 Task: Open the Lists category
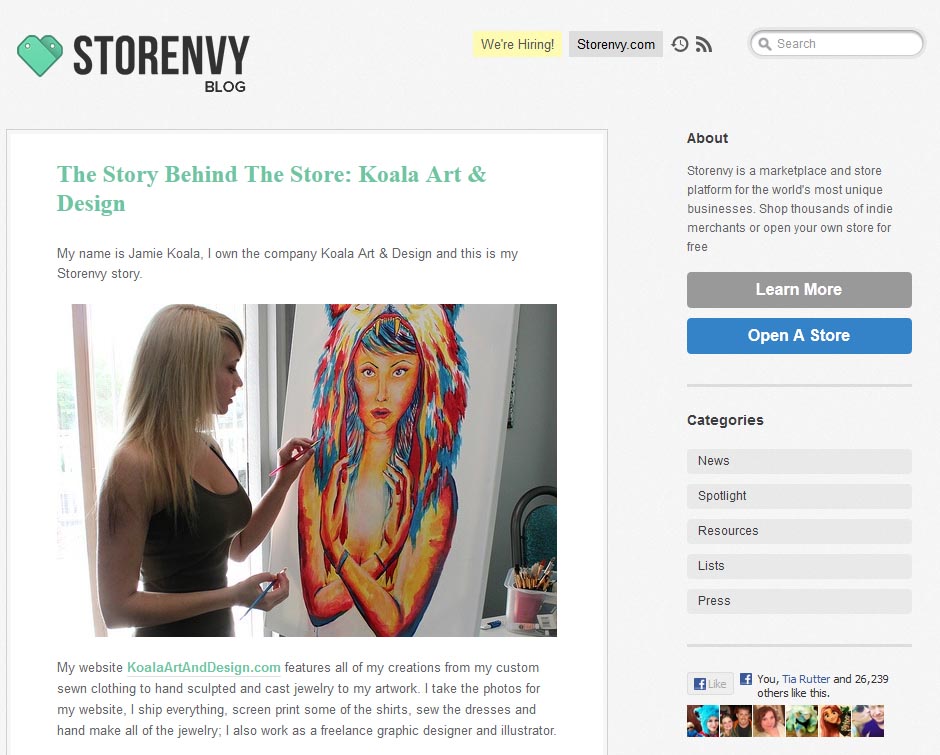click(x=799, y=566)
